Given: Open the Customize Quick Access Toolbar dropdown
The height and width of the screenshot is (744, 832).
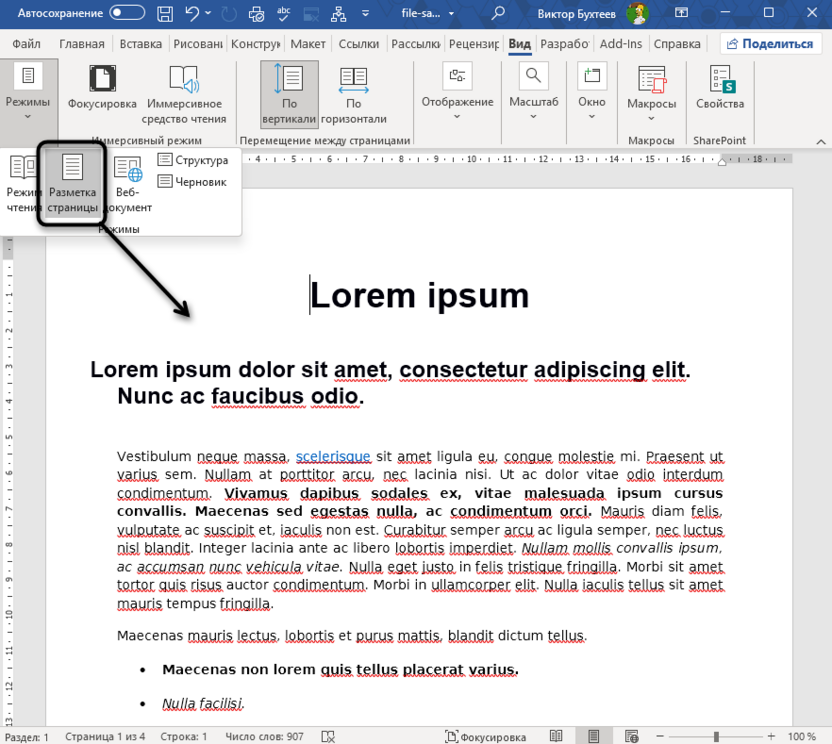Looking at the screenshot, I should click(365, 13).
